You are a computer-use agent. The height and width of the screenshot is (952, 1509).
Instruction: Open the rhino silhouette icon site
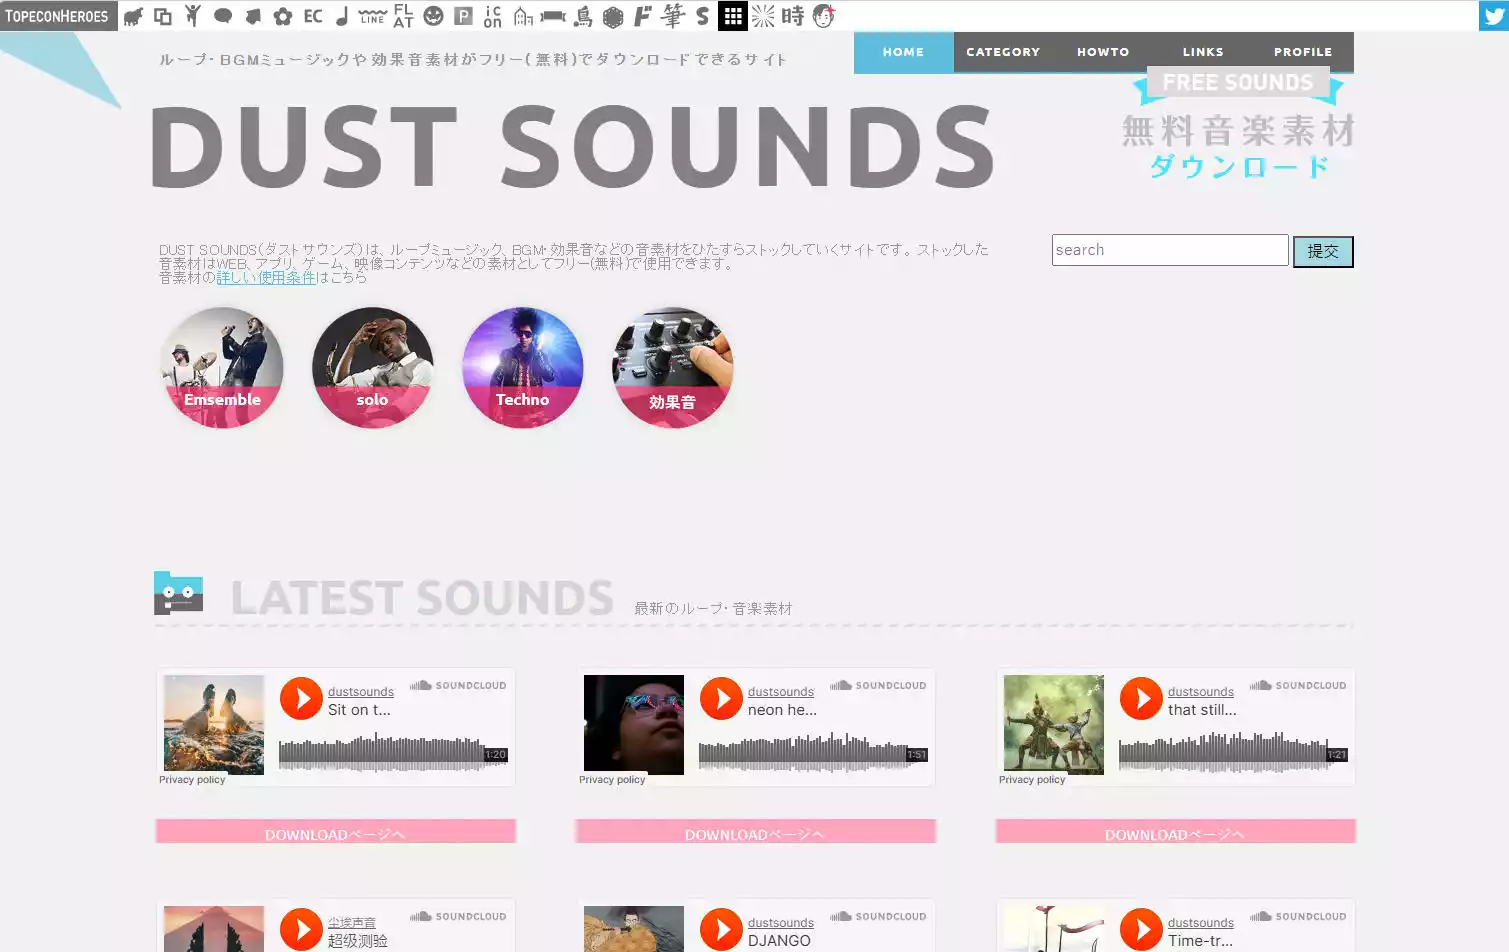[x=133, y=16]
